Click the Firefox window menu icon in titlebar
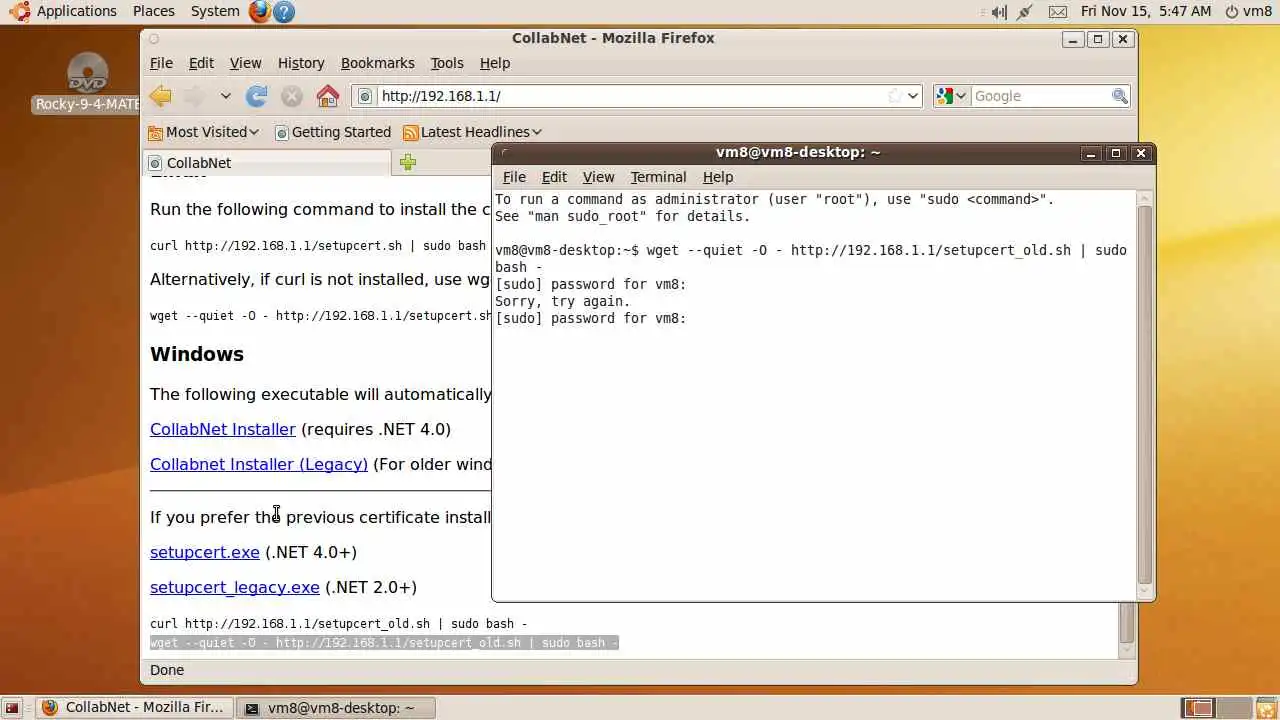This screenshot has height=720, width=1280. pyautogui.click(x=153, y=39)
